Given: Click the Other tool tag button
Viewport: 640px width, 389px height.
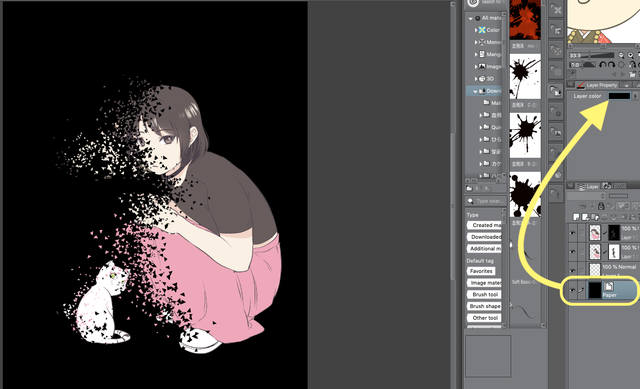Looking at the screenshot, I should [484, 318].
